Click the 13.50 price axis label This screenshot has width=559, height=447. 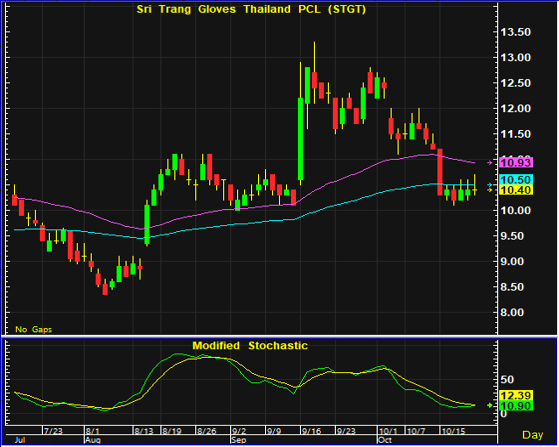(516, 32)
